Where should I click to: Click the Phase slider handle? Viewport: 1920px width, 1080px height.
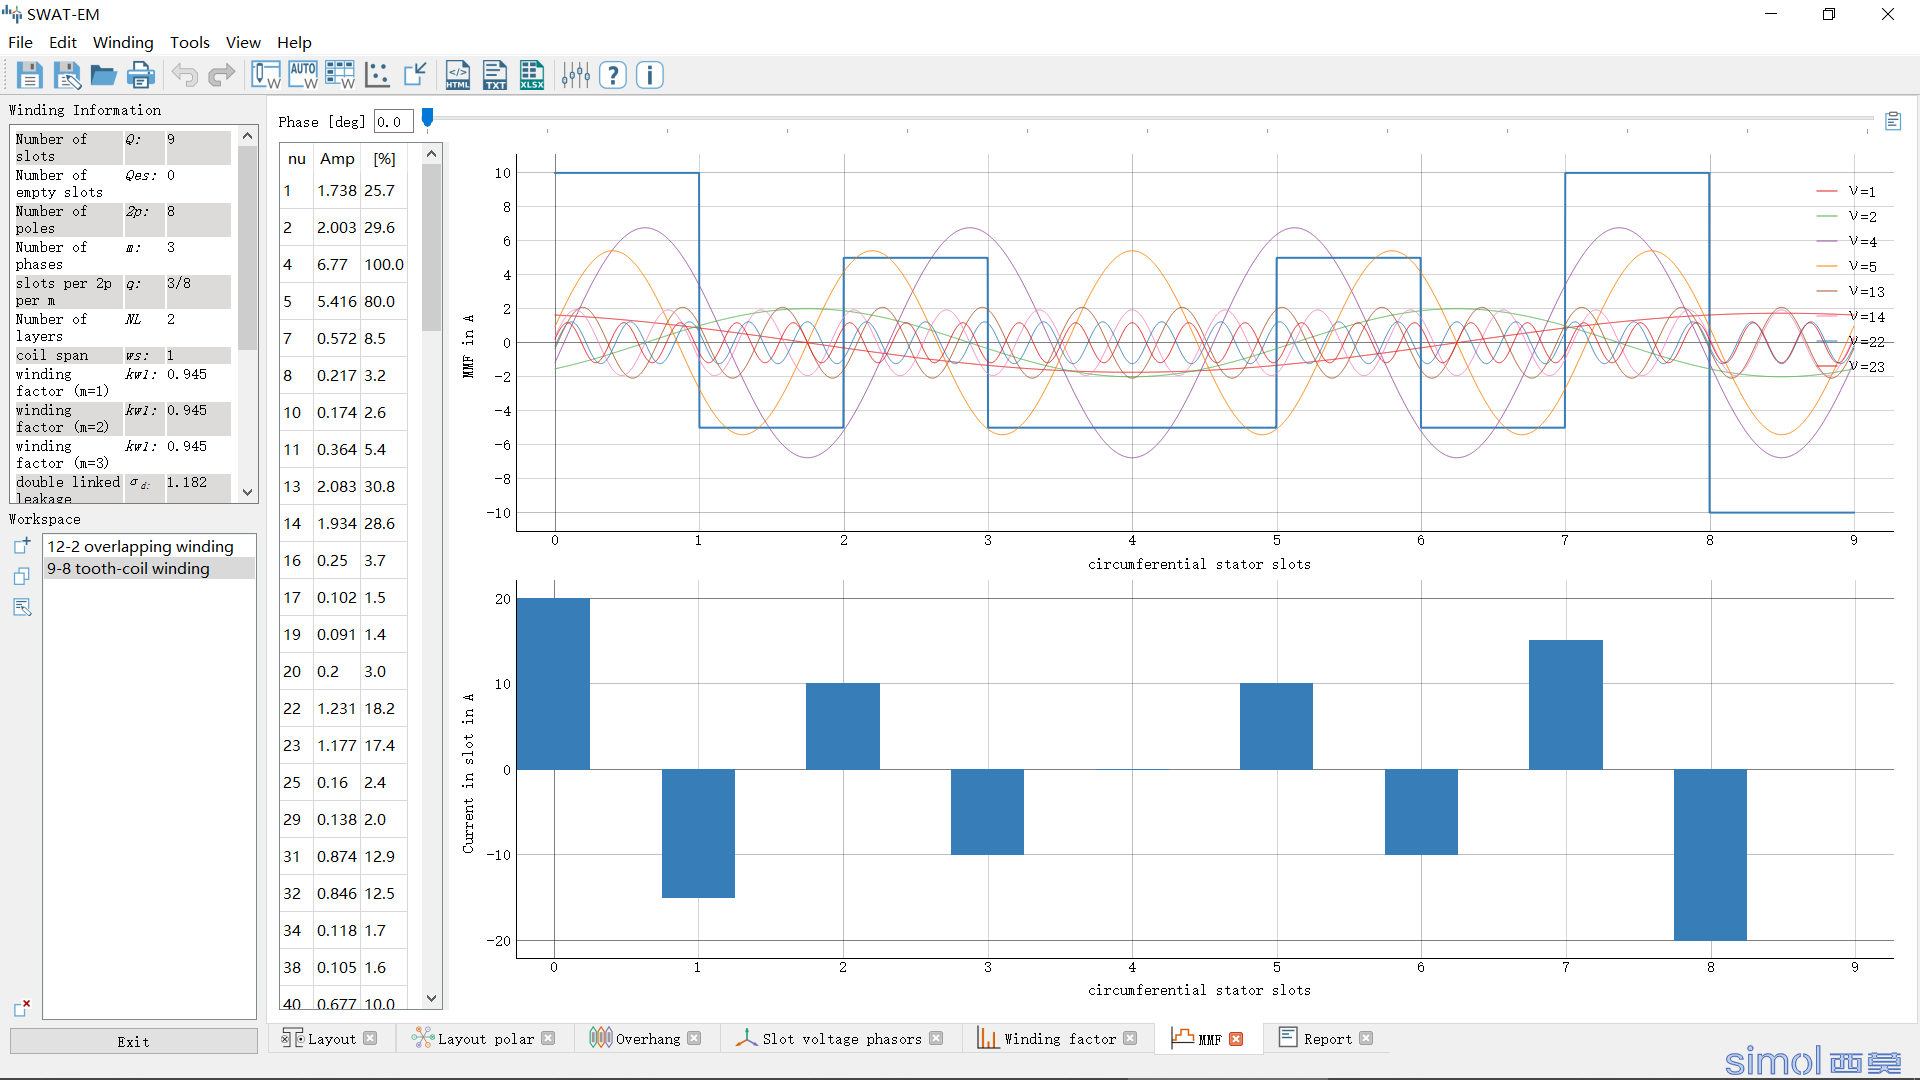pyautogui.click(x=428, y=118)
